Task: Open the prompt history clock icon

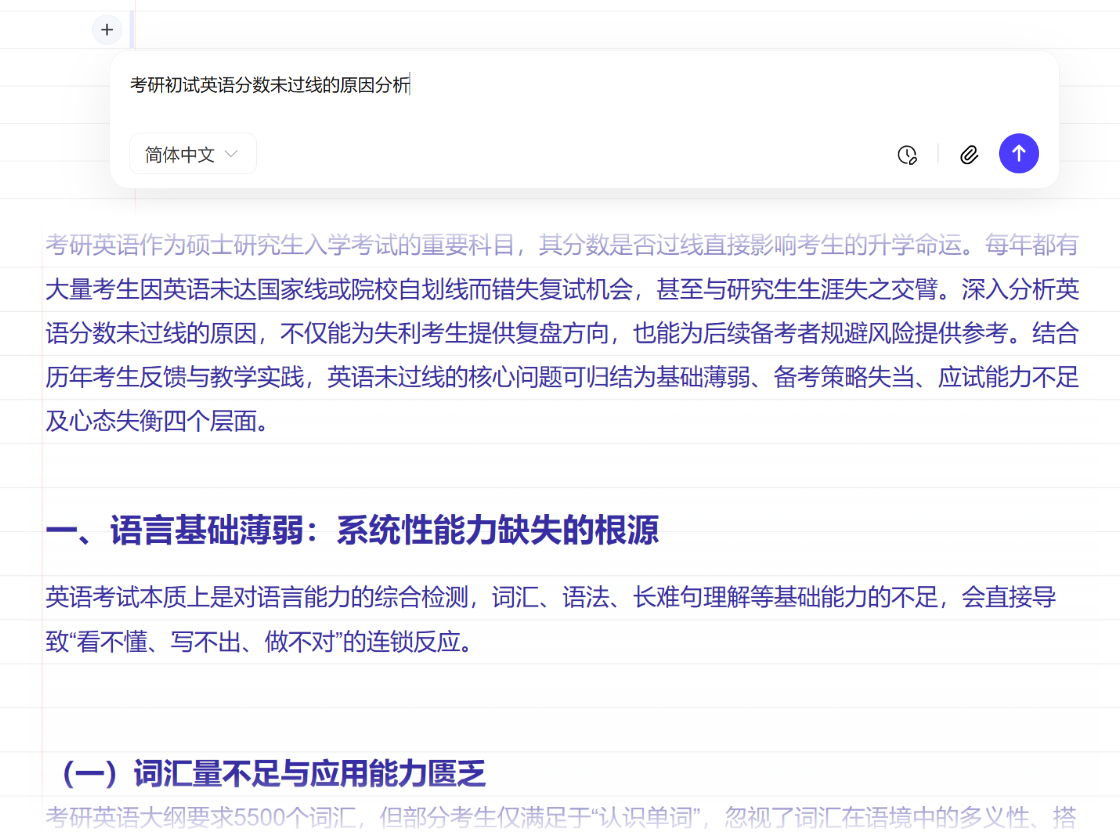Action: click(907, 154)
